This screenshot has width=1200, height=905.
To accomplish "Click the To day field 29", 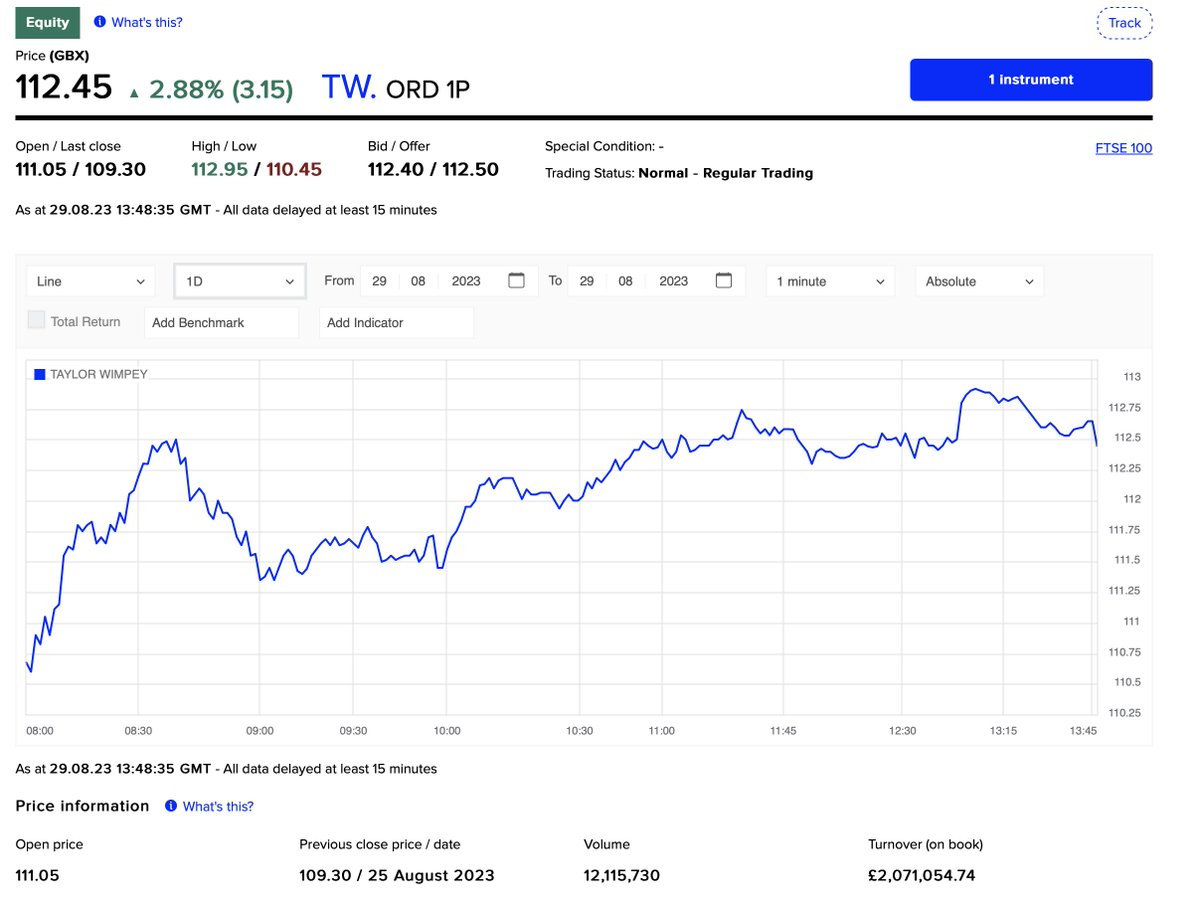I will (587, 281).
